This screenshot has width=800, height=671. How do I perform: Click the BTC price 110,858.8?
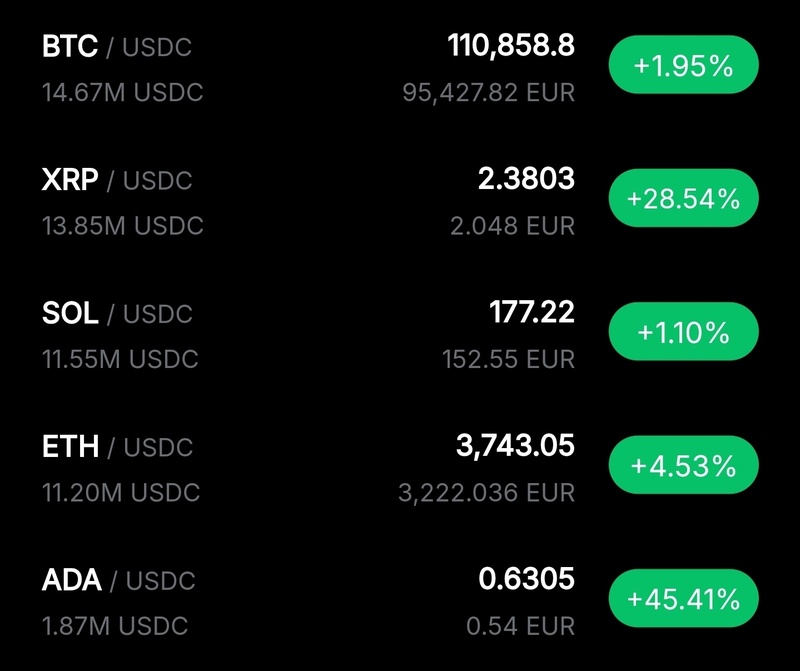[511, 45]
